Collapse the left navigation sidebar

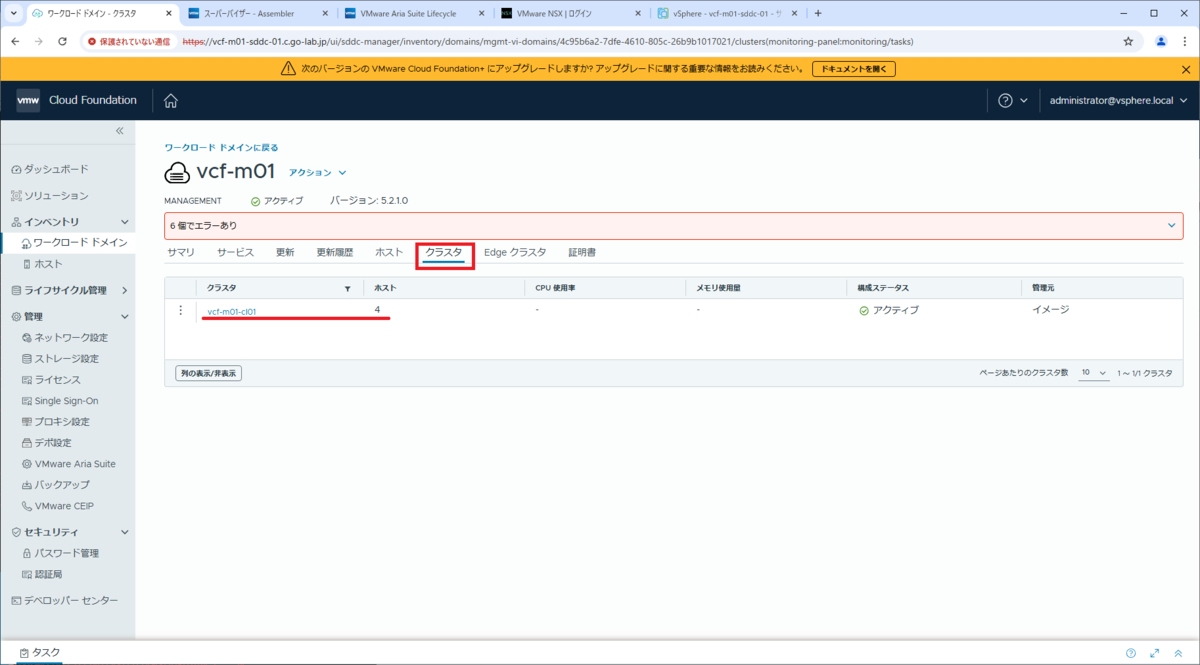(x=119, y=131)
